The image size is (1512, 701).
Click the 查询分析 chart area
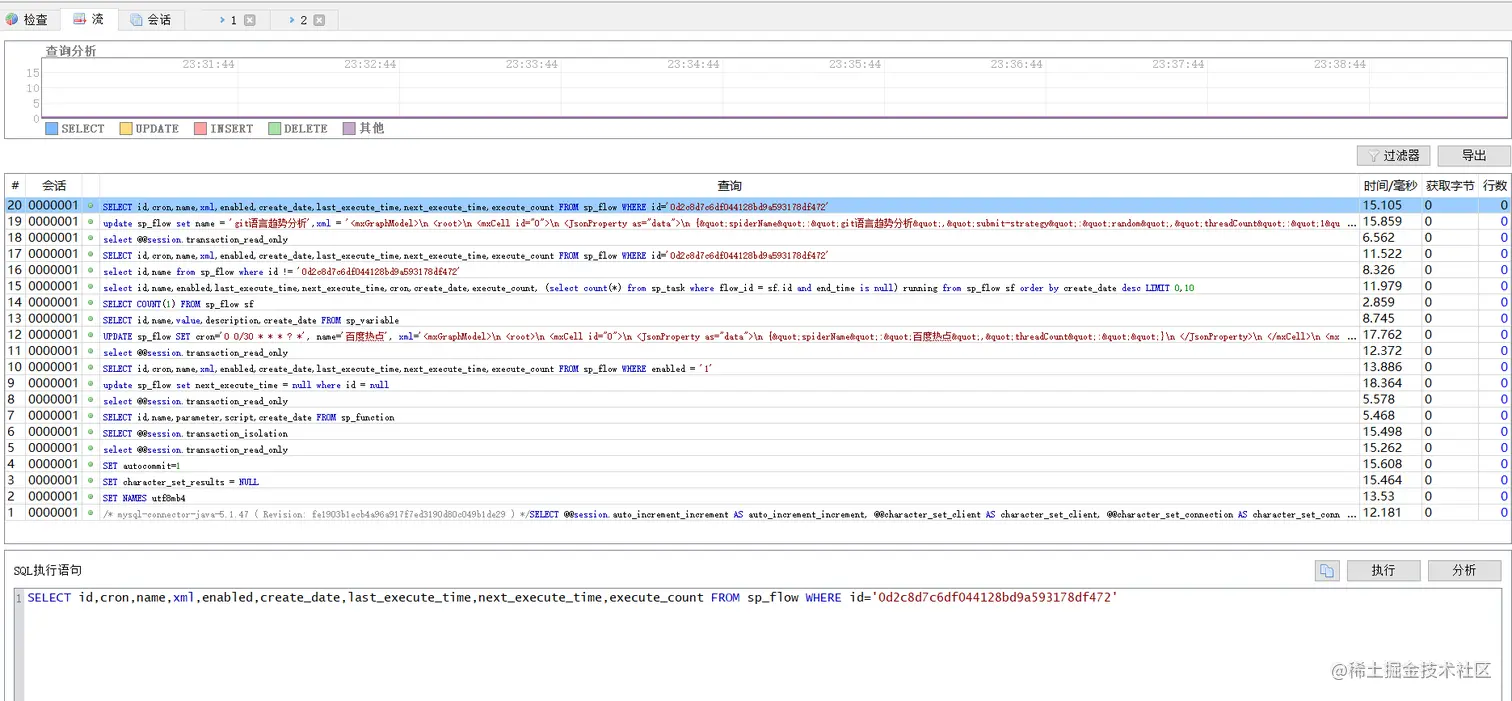775,88
